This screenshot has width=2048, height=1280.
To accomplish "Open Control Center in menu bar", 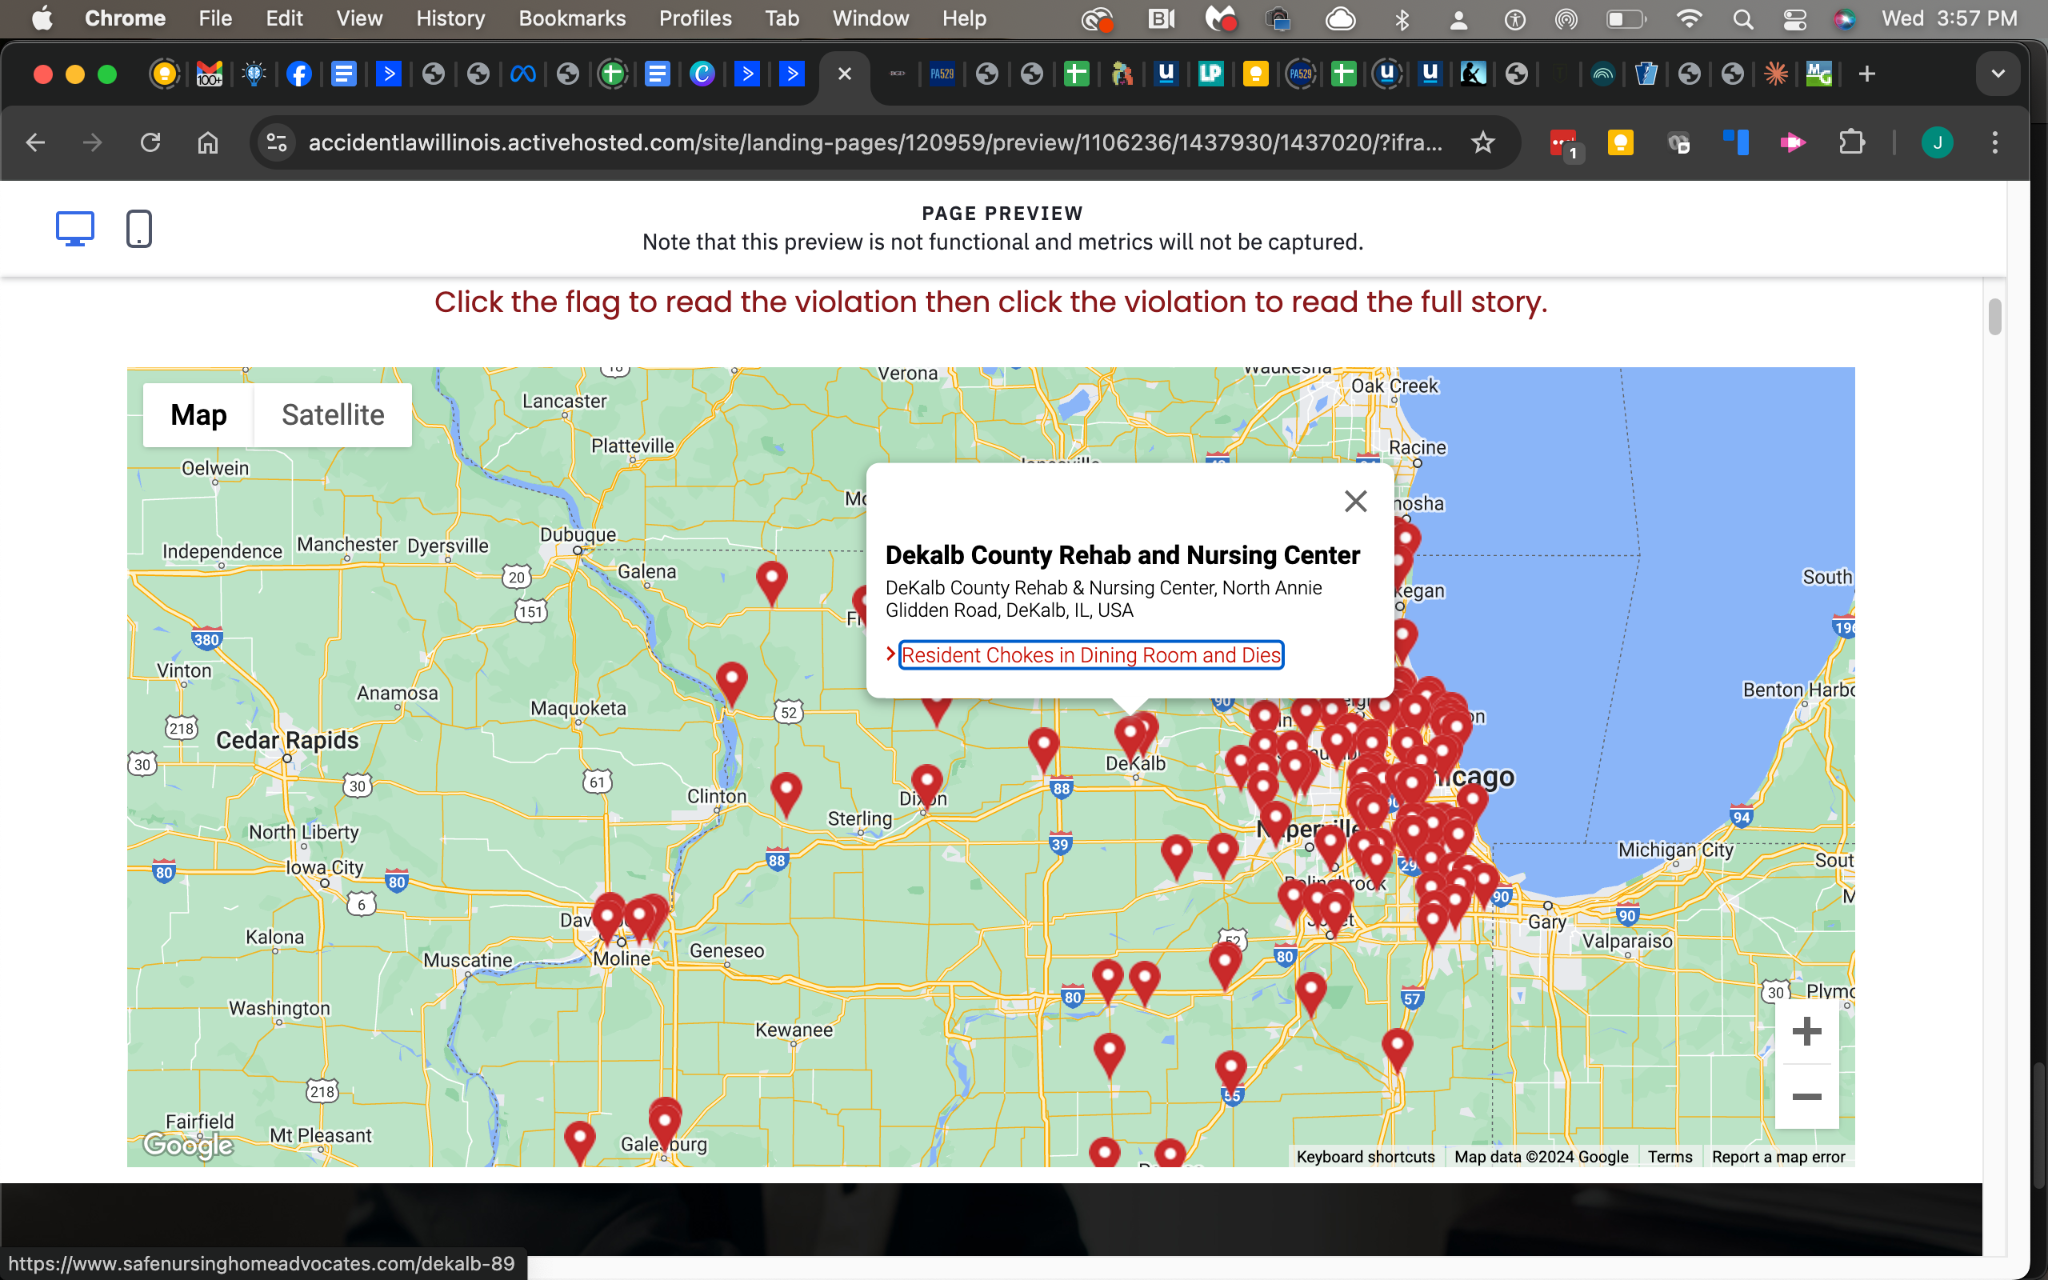I will [1795, 19].
